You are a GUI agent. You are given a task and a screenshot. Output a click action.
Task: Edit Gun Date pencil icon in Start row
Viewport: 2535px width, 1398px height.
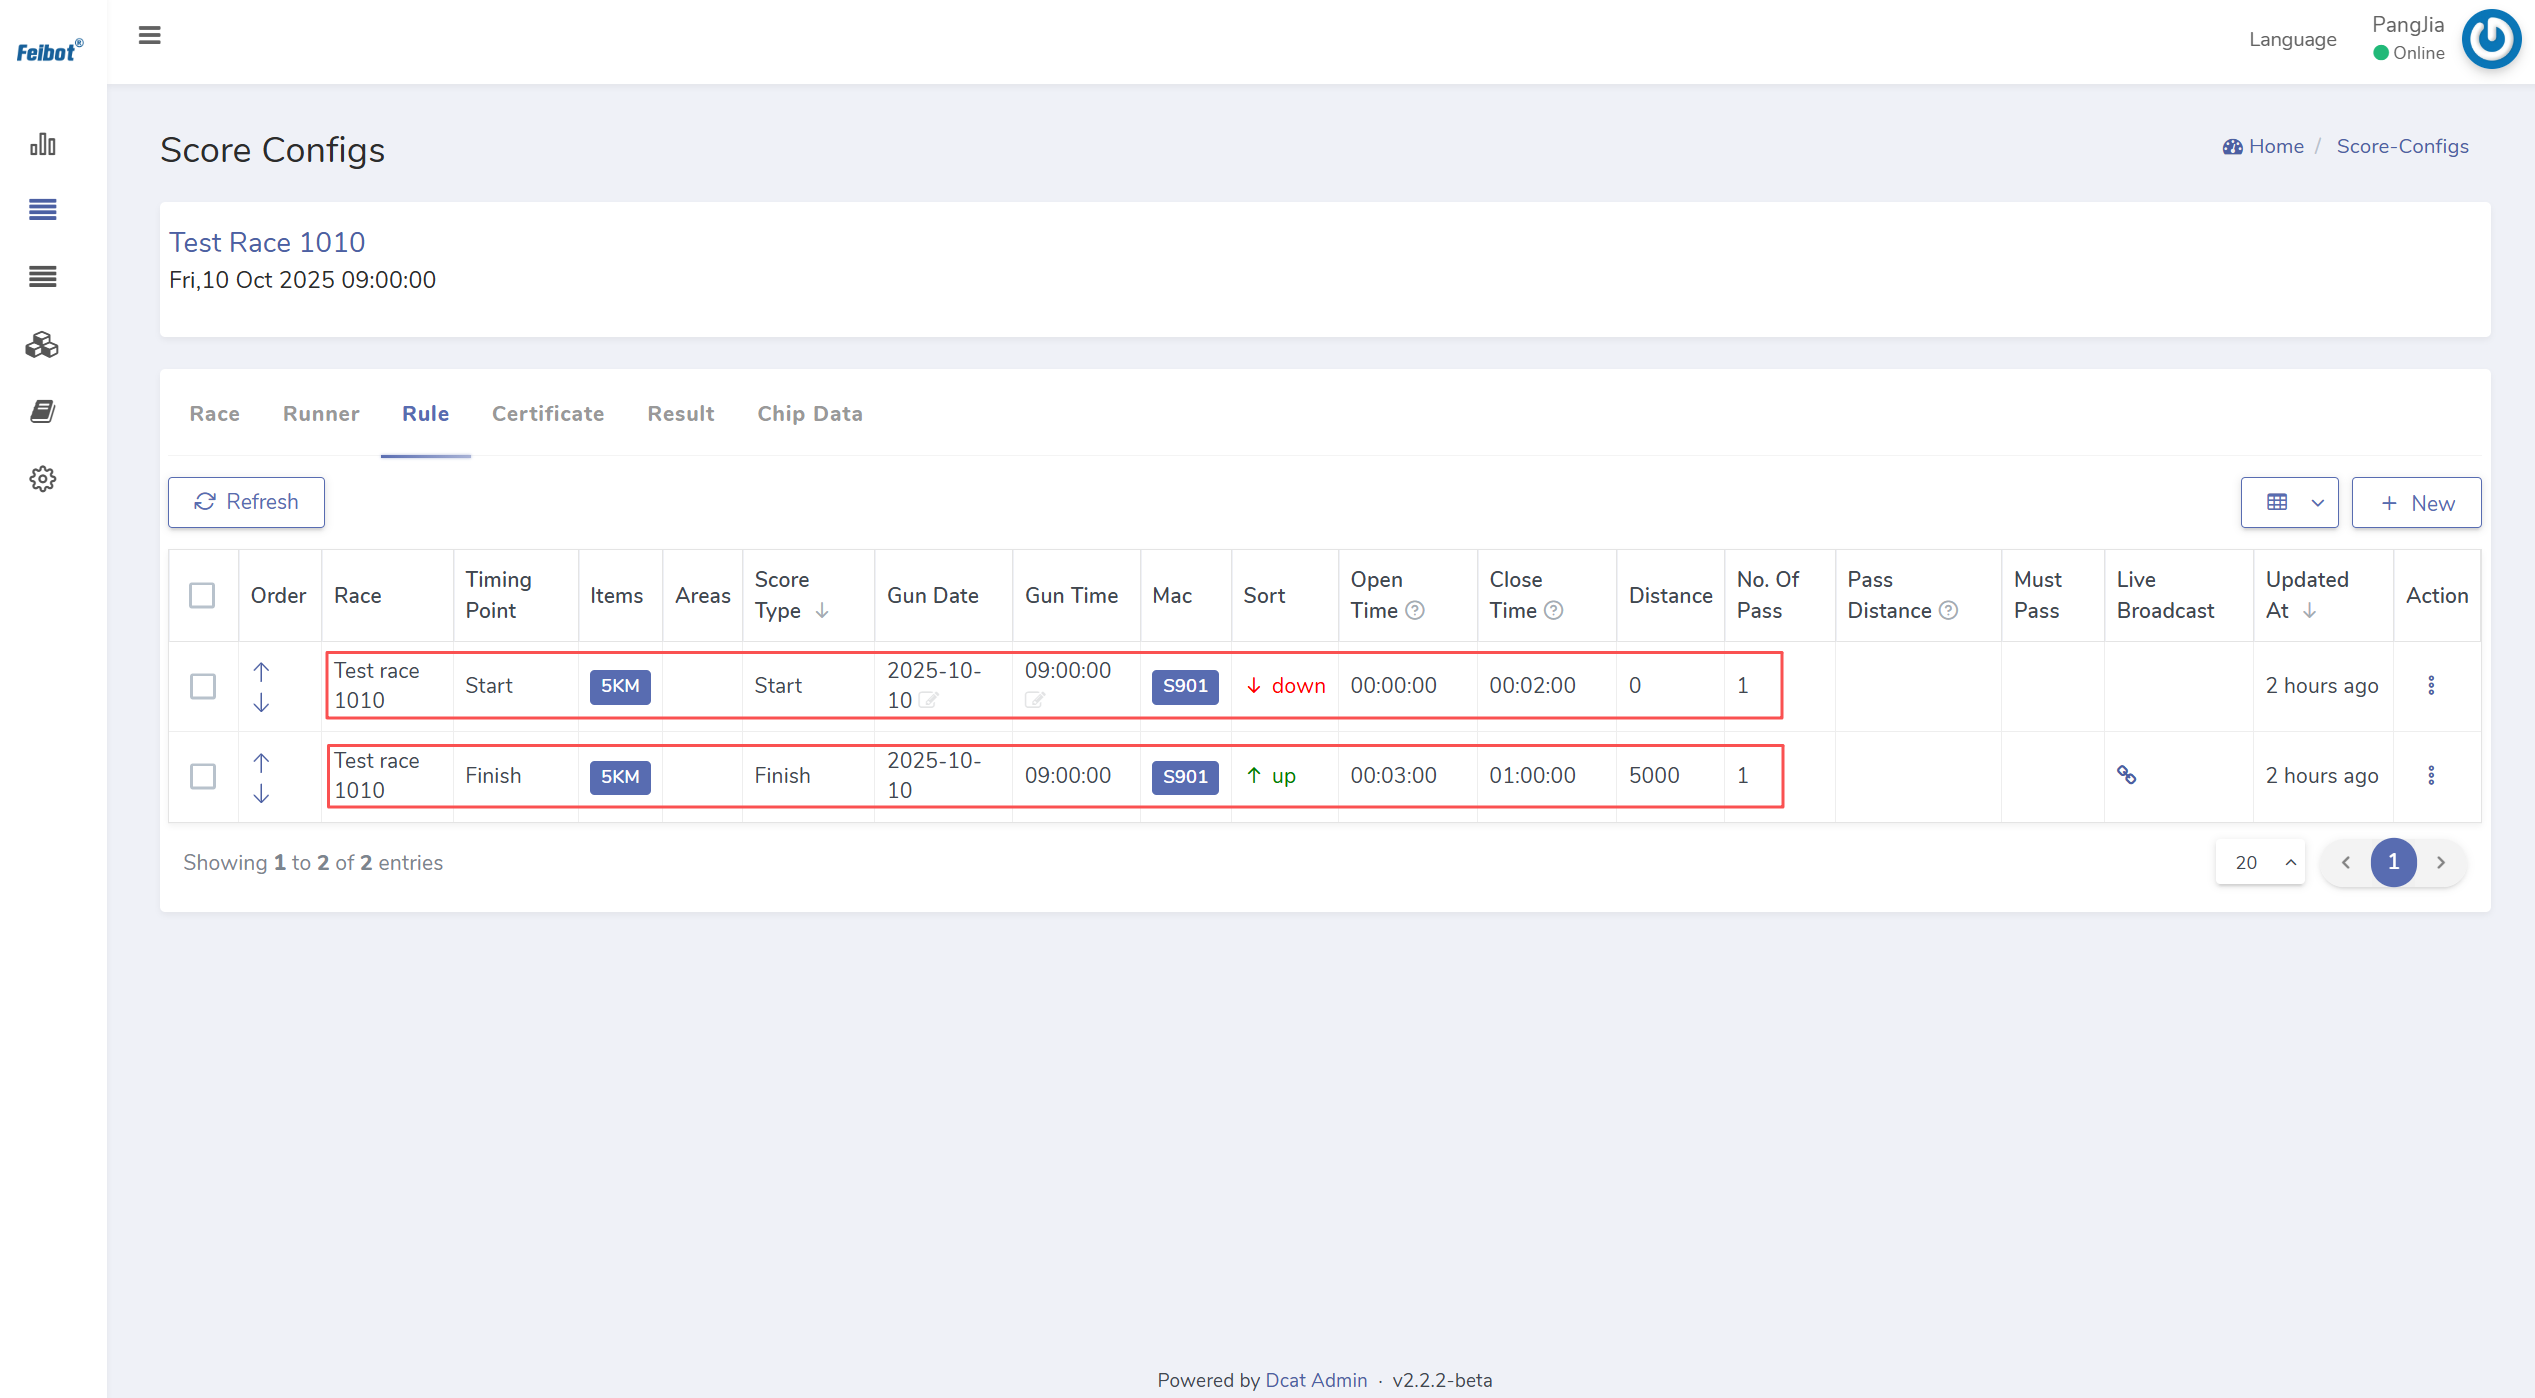click(928, 700)
